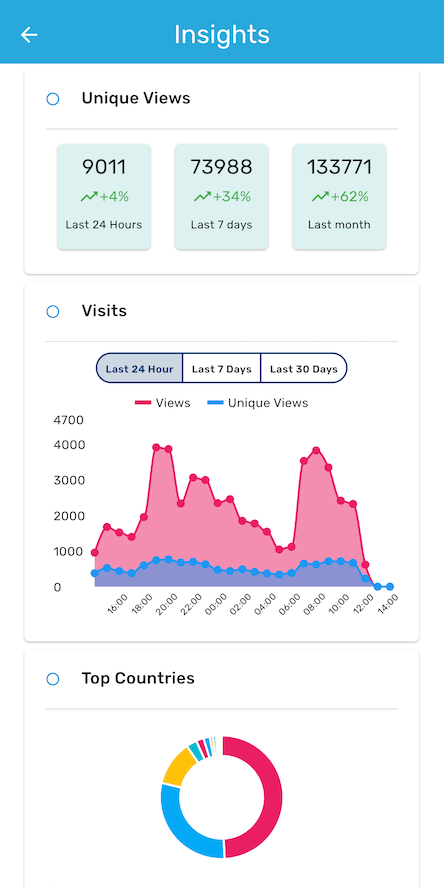Image resolution: width=444 pixels, height=888 pixels.
Task: Click the +34% change value
Action: (x=232, y=197)
